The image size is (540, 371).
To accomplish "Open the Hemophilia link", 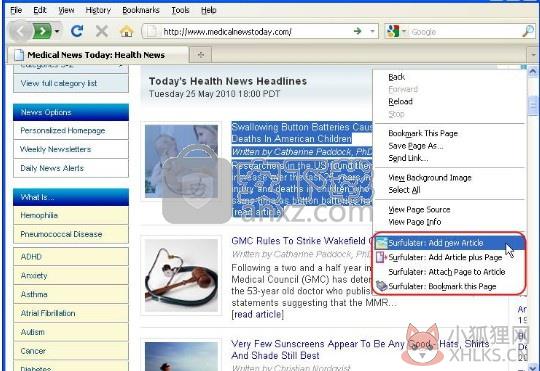I will 39,215.
